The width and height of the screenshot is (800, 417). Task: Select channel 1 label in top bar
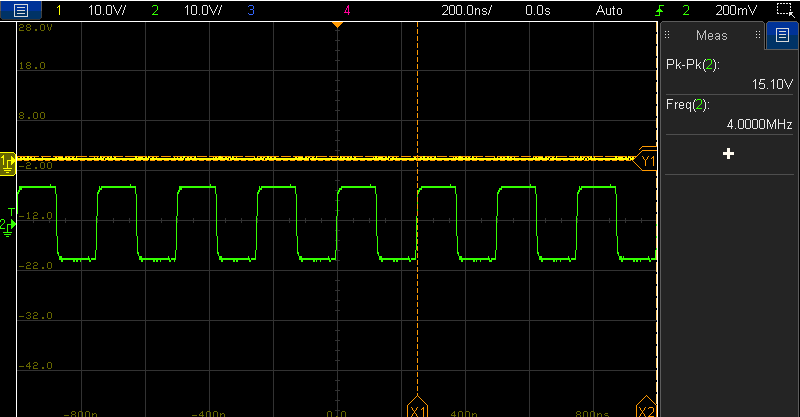click(59, 10)
